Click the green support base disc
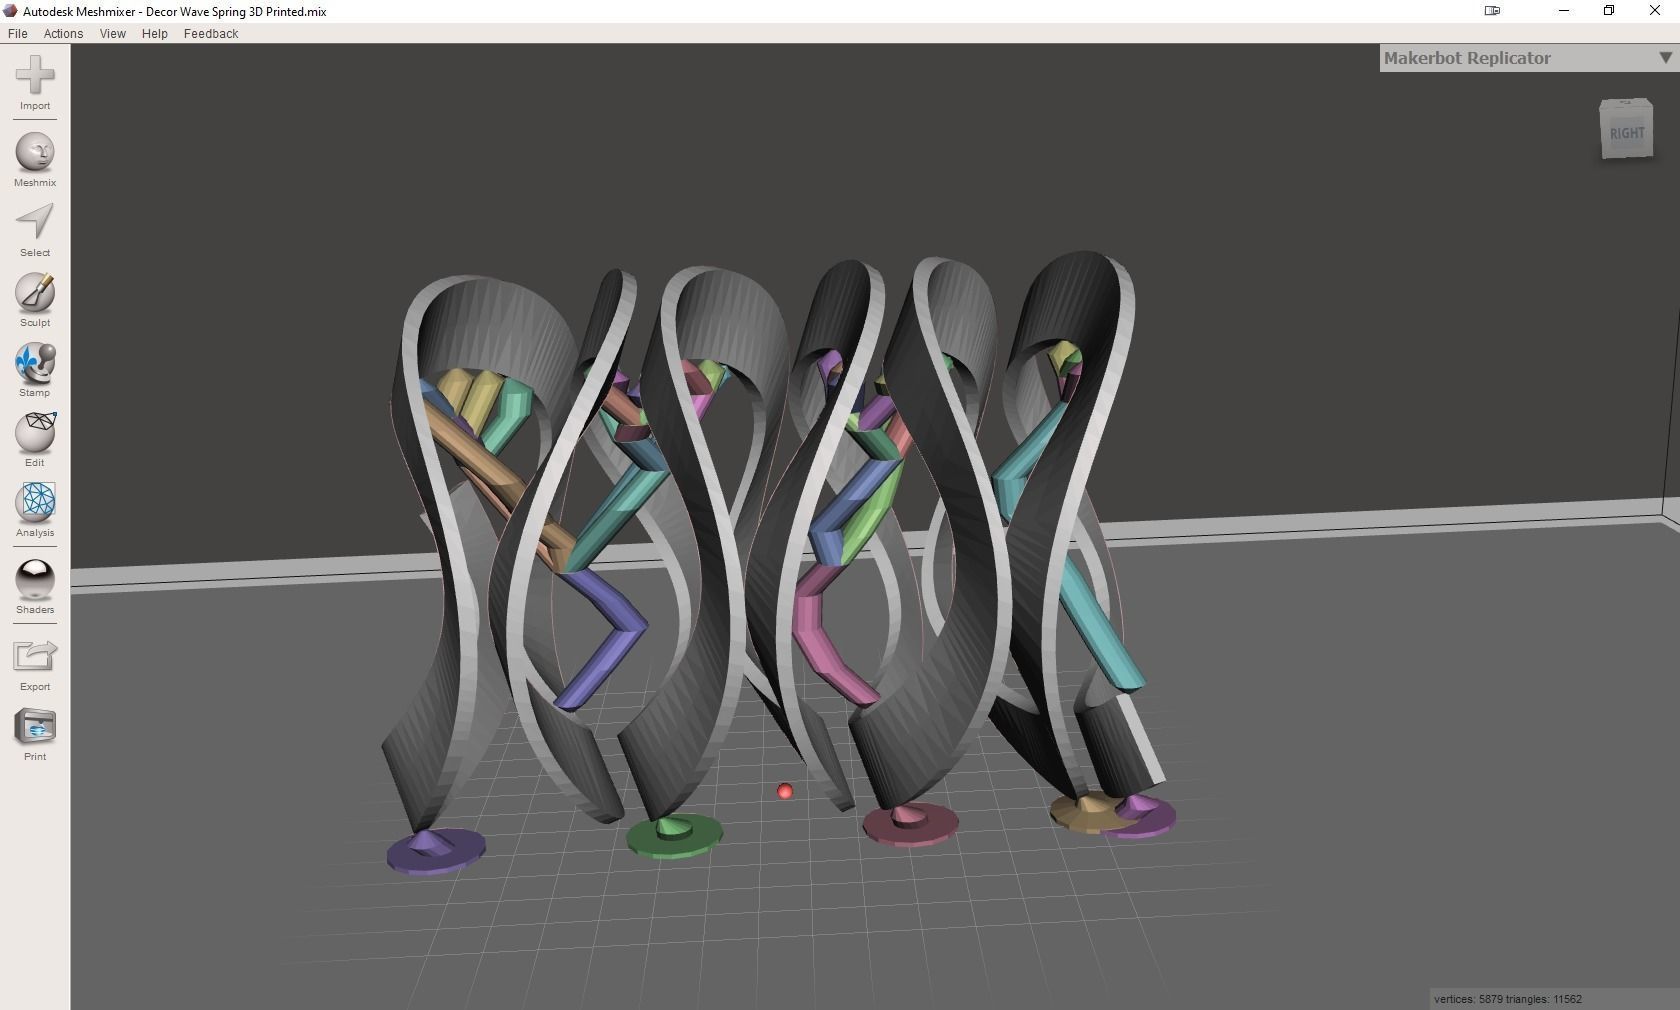Screen dimensions: 1680x1010 pyautogui.click(x=674, y=836)
